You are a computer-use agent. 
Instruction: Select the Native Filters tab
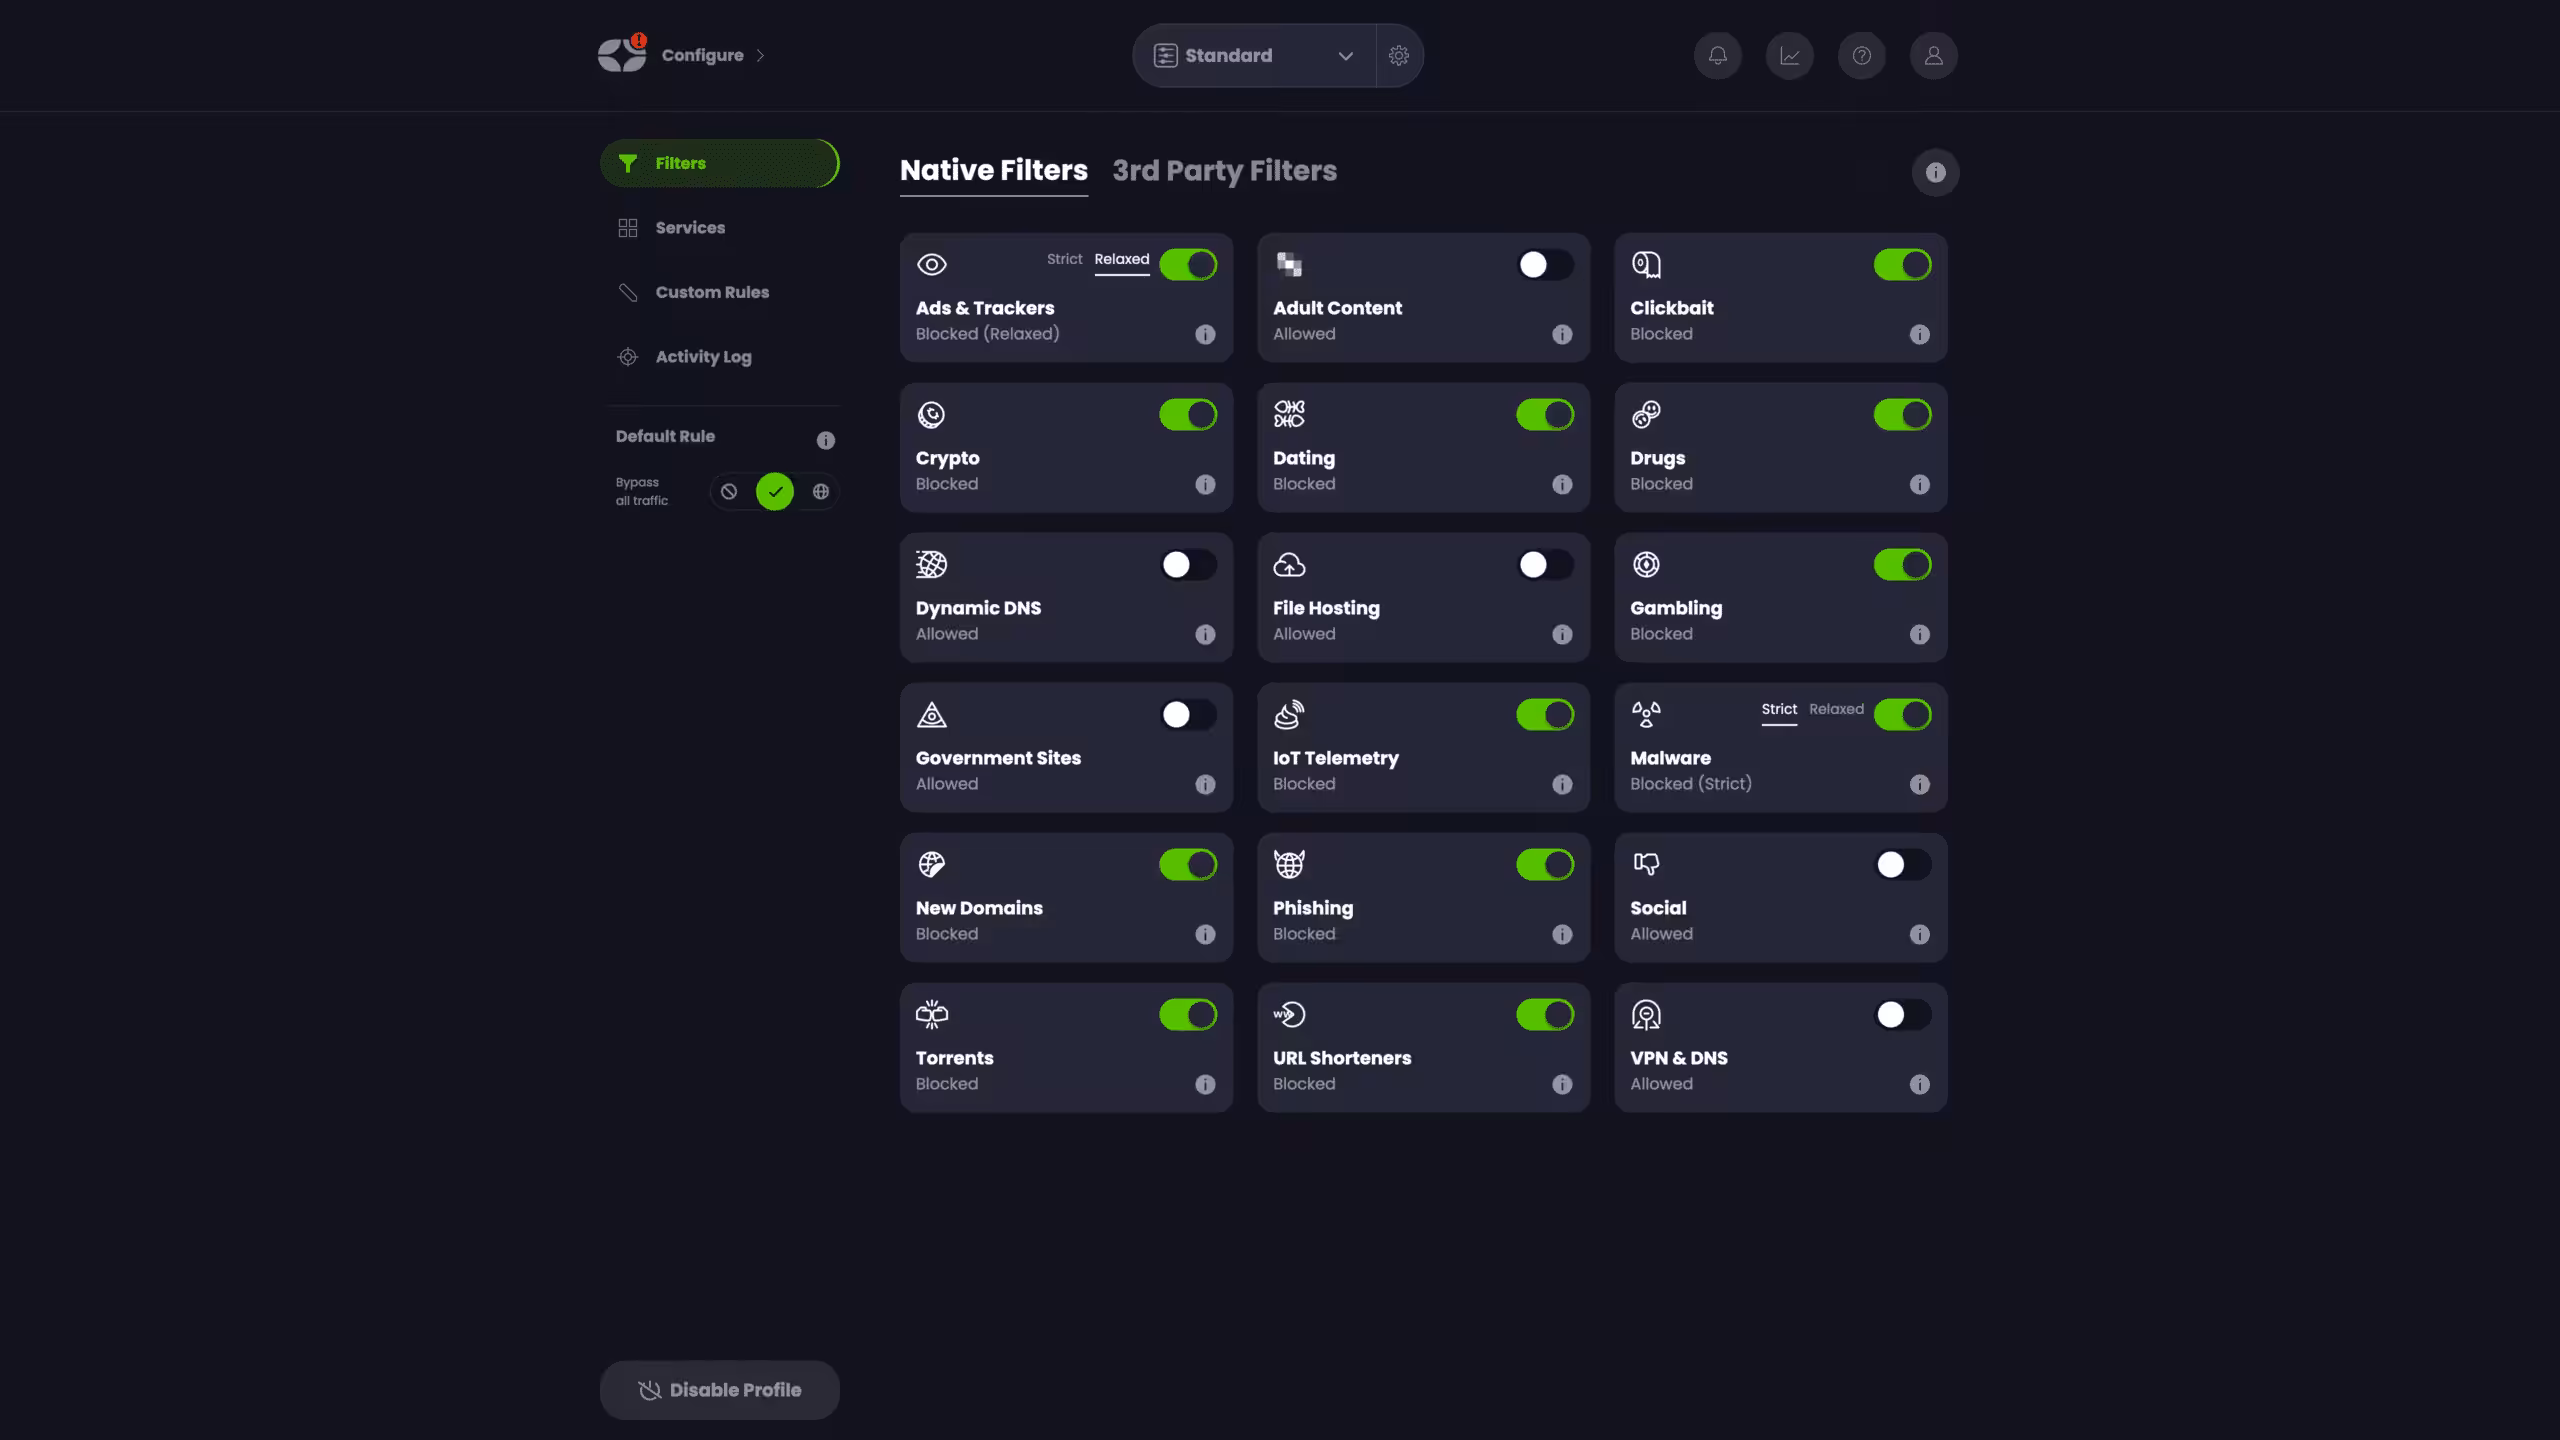993,171
